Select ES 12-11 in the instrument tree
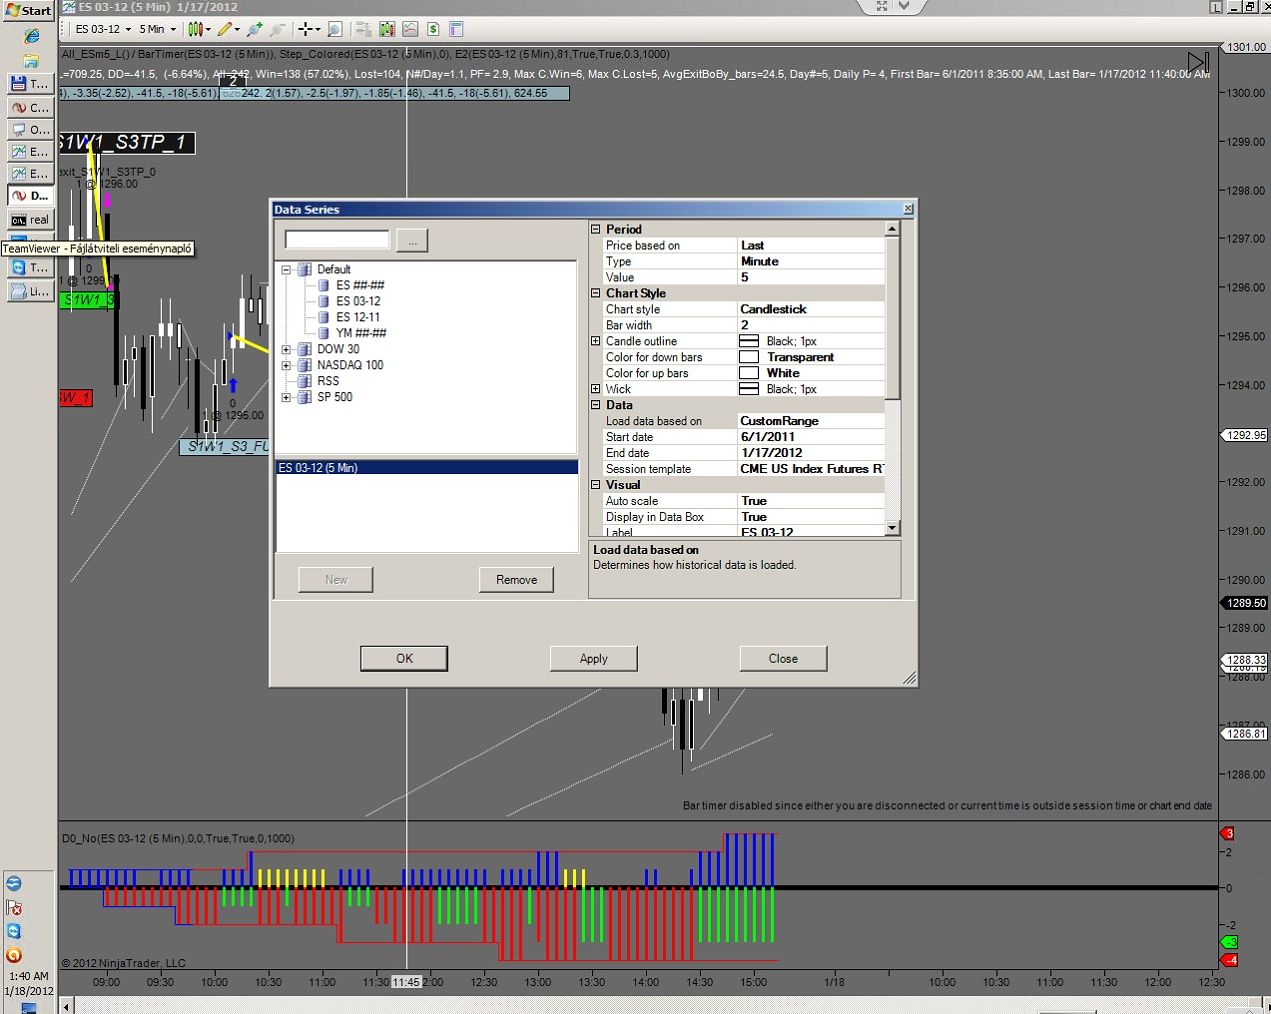Image resolution: width=1271 pixels, height=1014 pixels. (357, 317)
